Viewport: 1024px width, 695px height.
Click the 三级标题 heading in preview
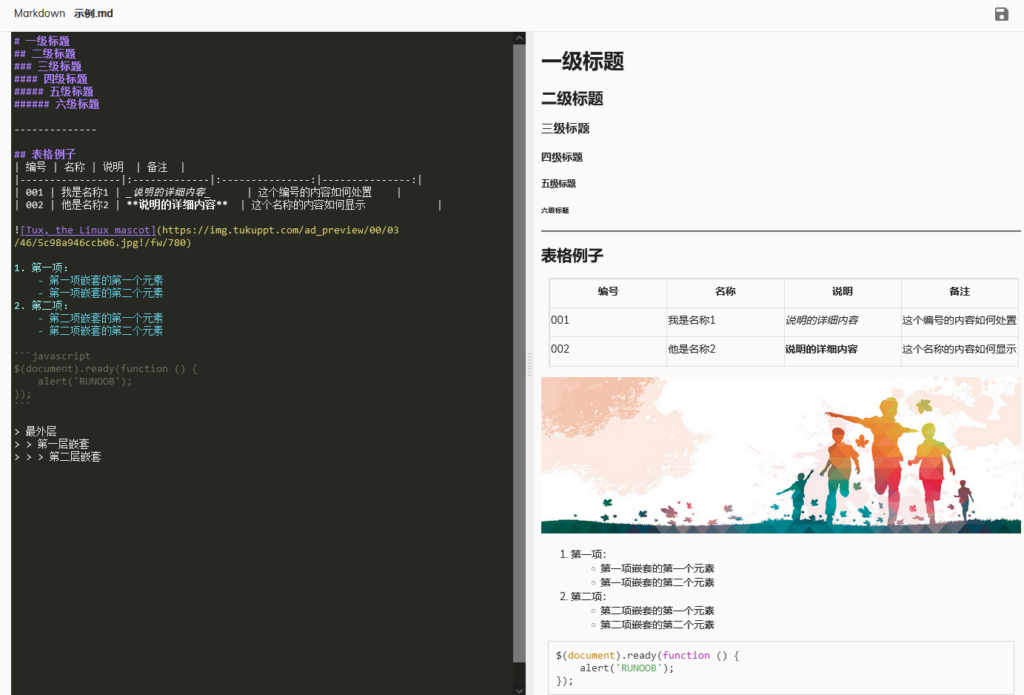[x=566, y=129]
